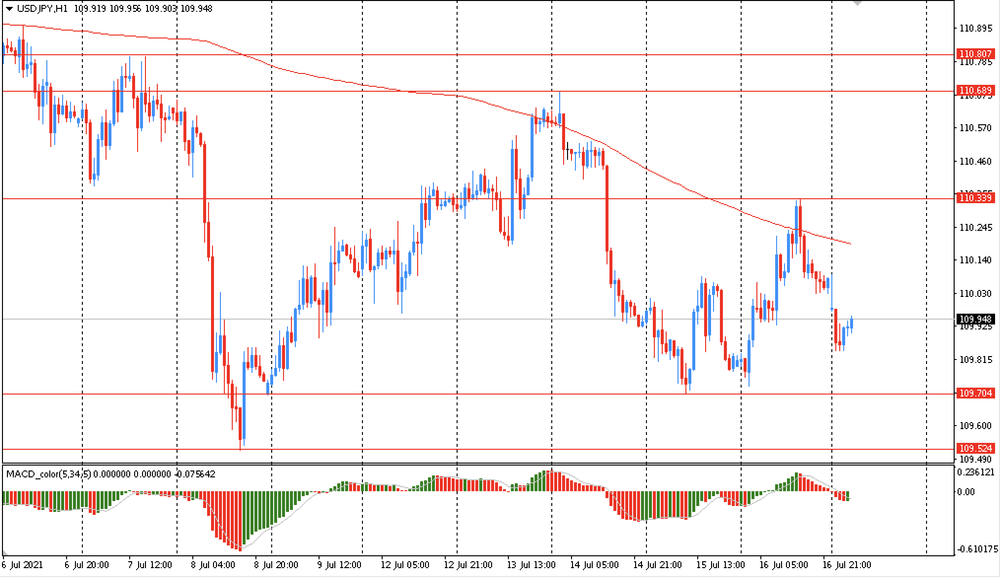1000x578 pixels.
Task: Click the USDJPY,H1 chart title text
Action: point(43,8)
